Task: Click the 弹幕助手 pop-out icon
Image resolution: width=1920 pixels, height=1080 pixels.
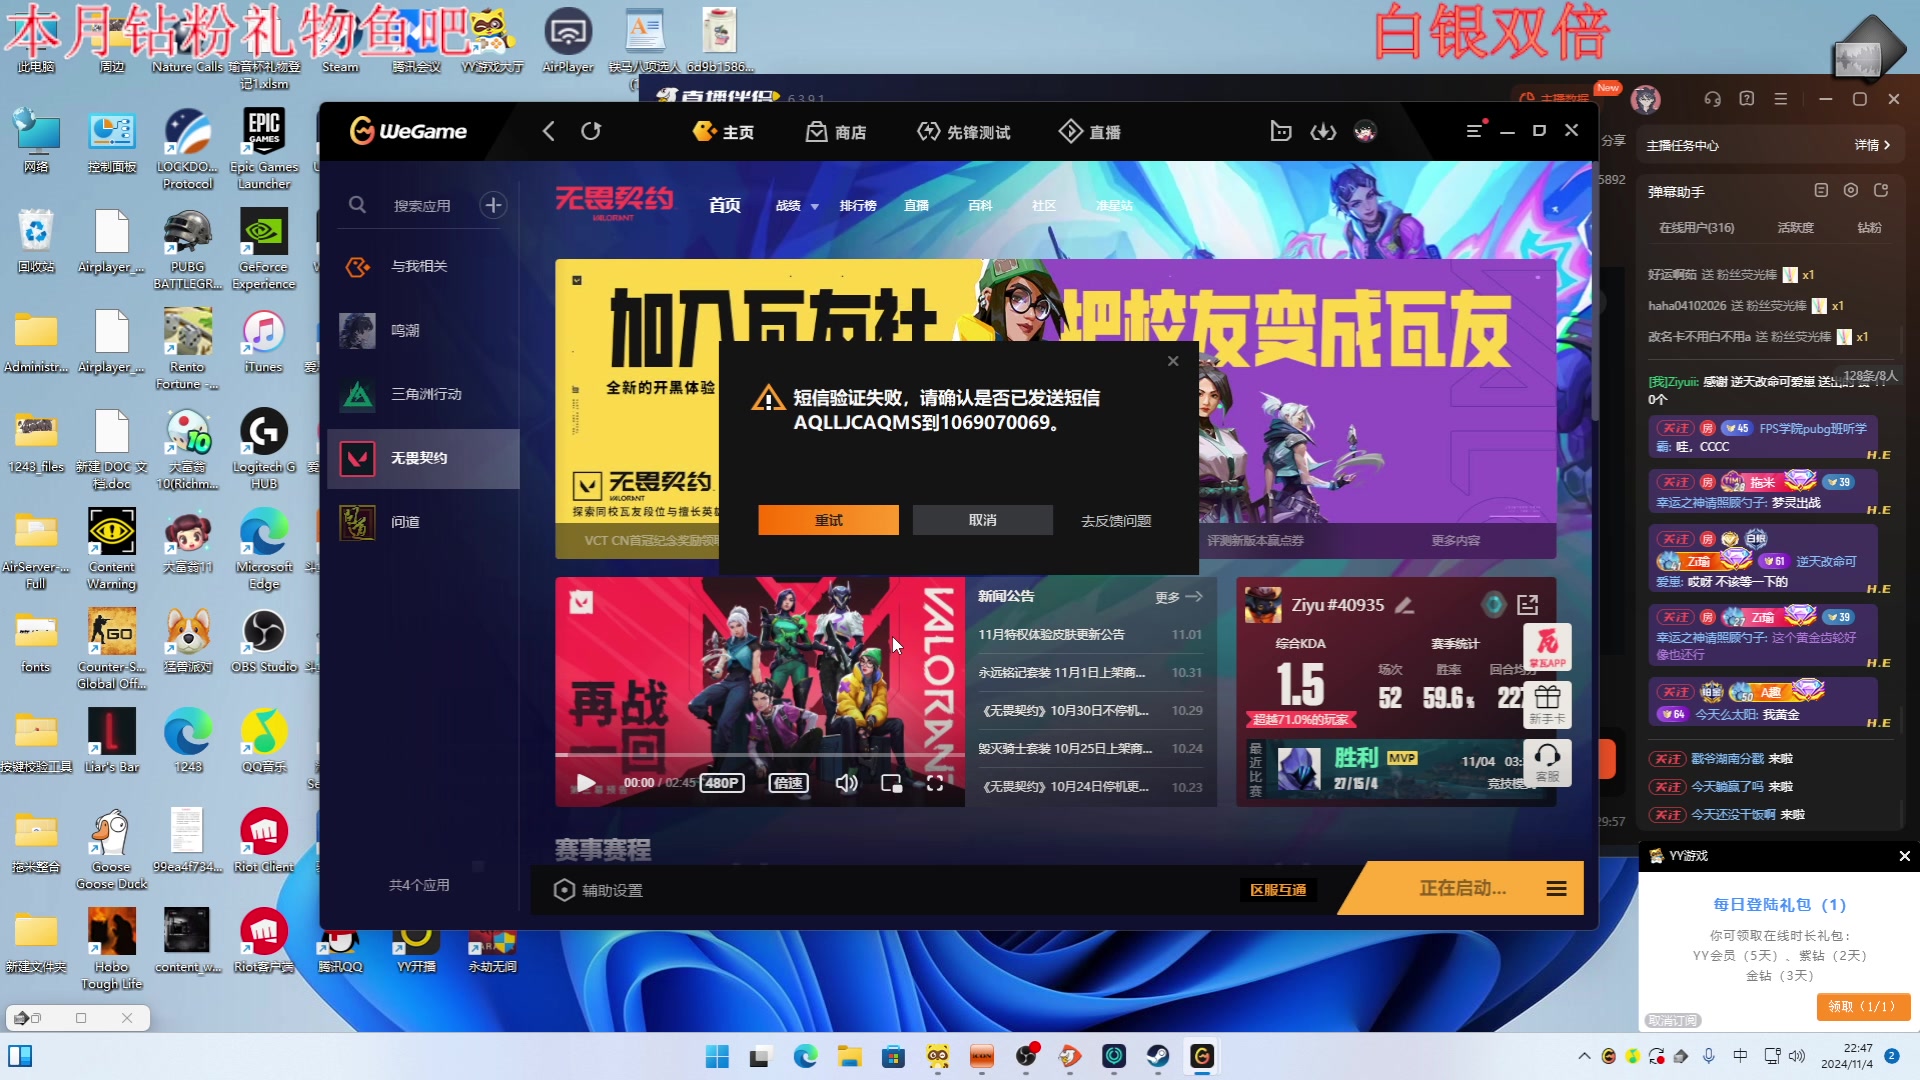Action: 1881,190
